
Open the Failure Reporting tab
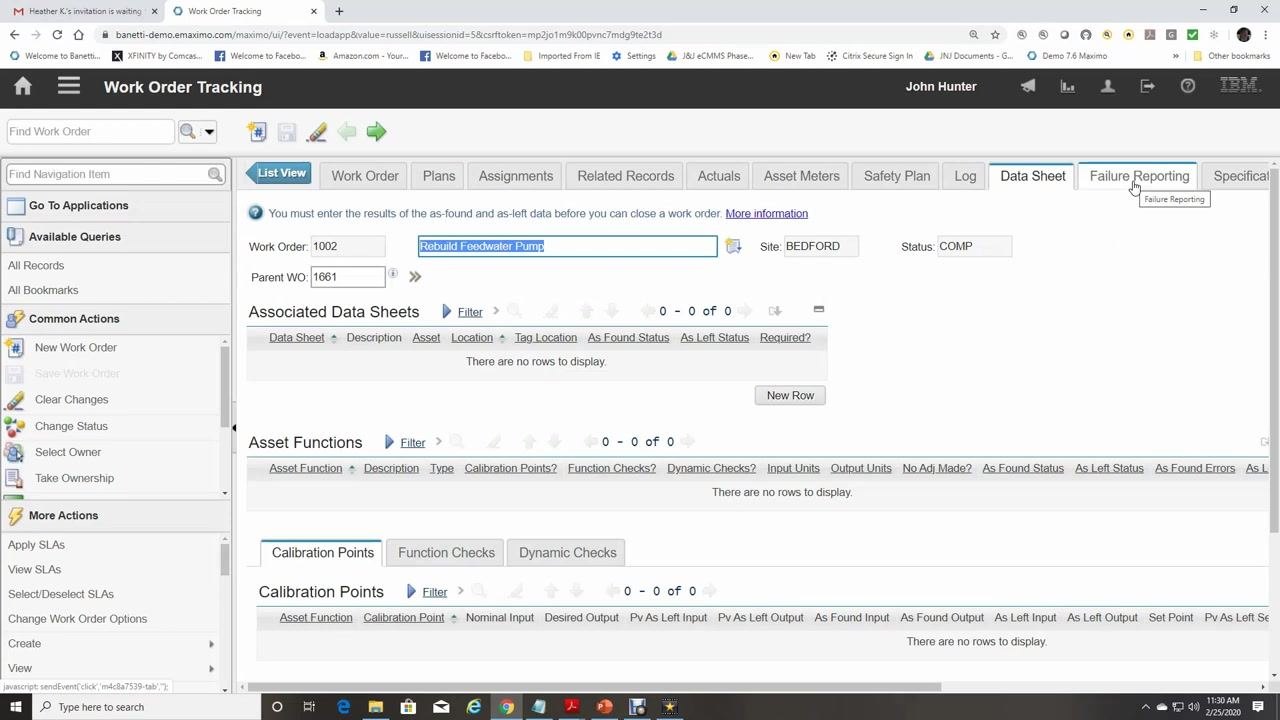(x=1139, y=176)
